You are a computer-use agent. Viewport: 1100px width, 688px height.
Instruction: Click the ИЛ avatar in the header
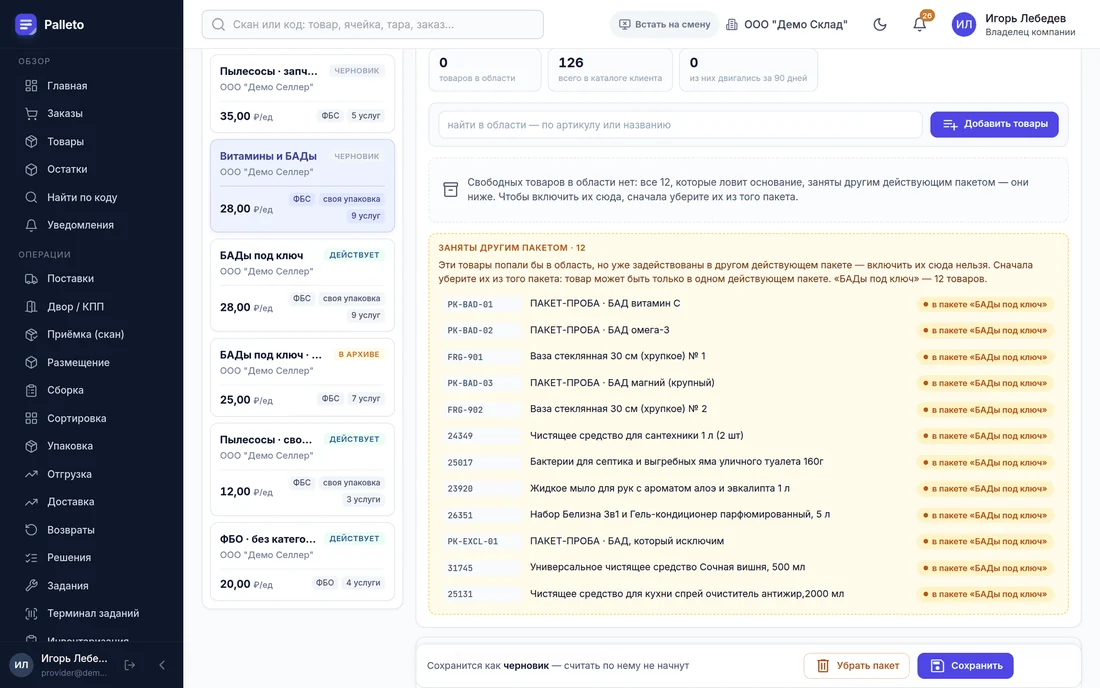(x=964, y=25)
